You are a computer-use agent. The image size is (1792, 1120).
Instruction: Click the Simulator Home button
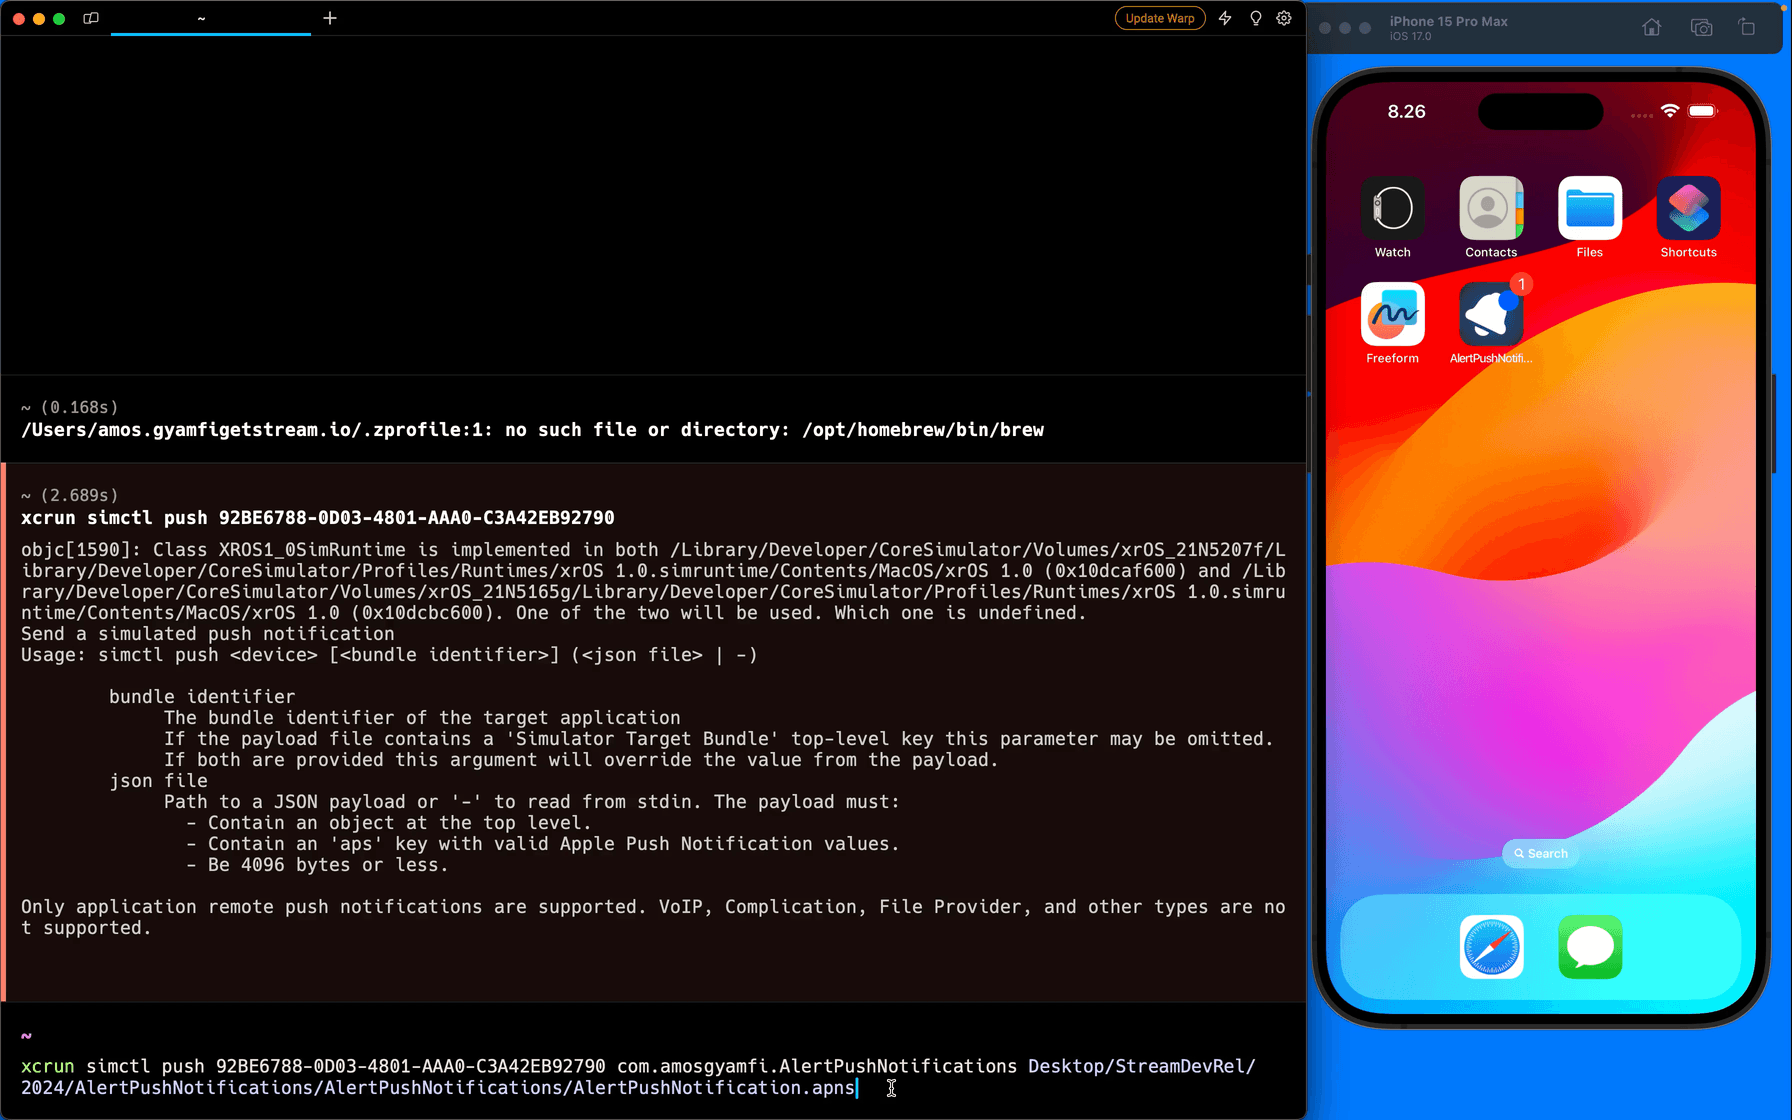pos(1652,27)
